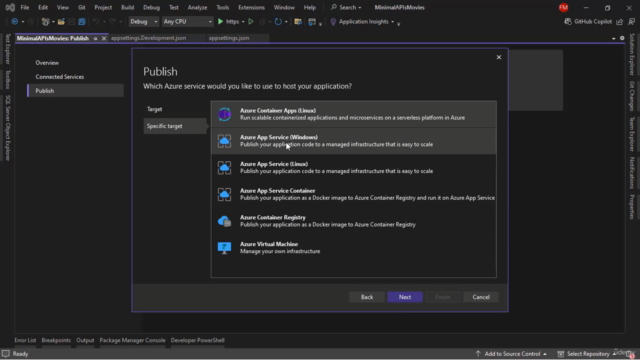This screenshot has height=360, width=640.
Task: Click the new project toolbar icon
Action: [x=45, y=22]
